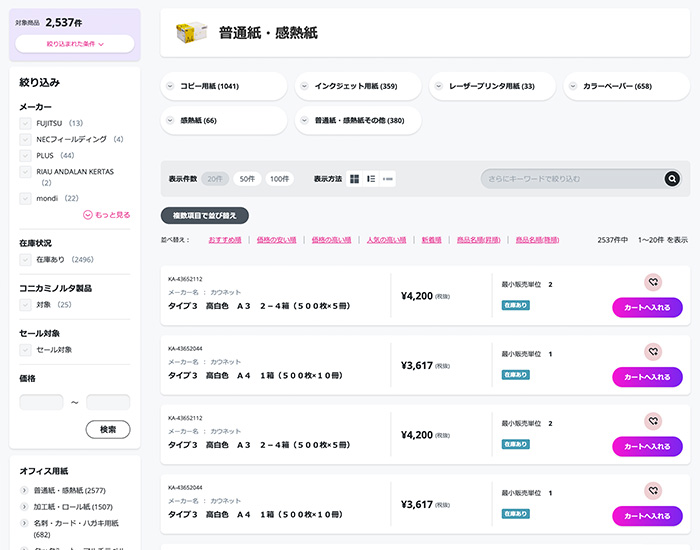
Task: Enable the 在庫あり stock filter checkbox
Action: click(26, 259)
